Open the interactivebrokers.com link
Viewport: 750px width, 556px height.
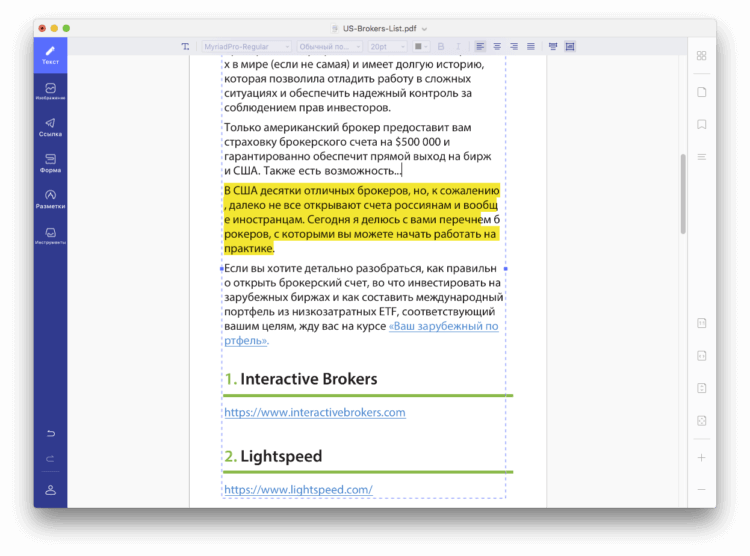click(x=315, y=412)
